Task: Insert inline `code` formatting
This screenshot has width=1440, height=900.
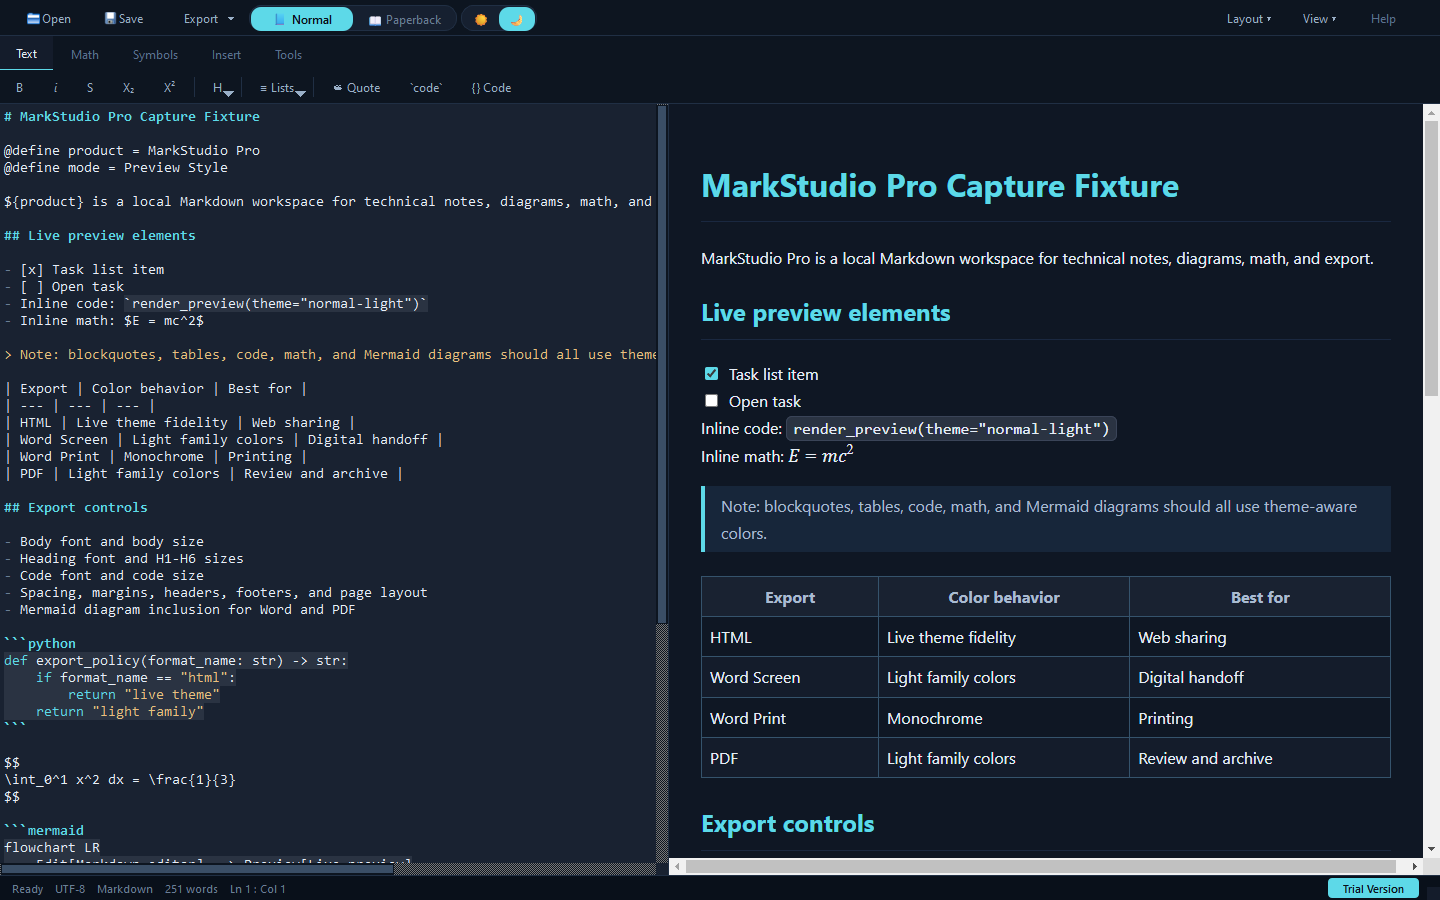Action: 426,88
